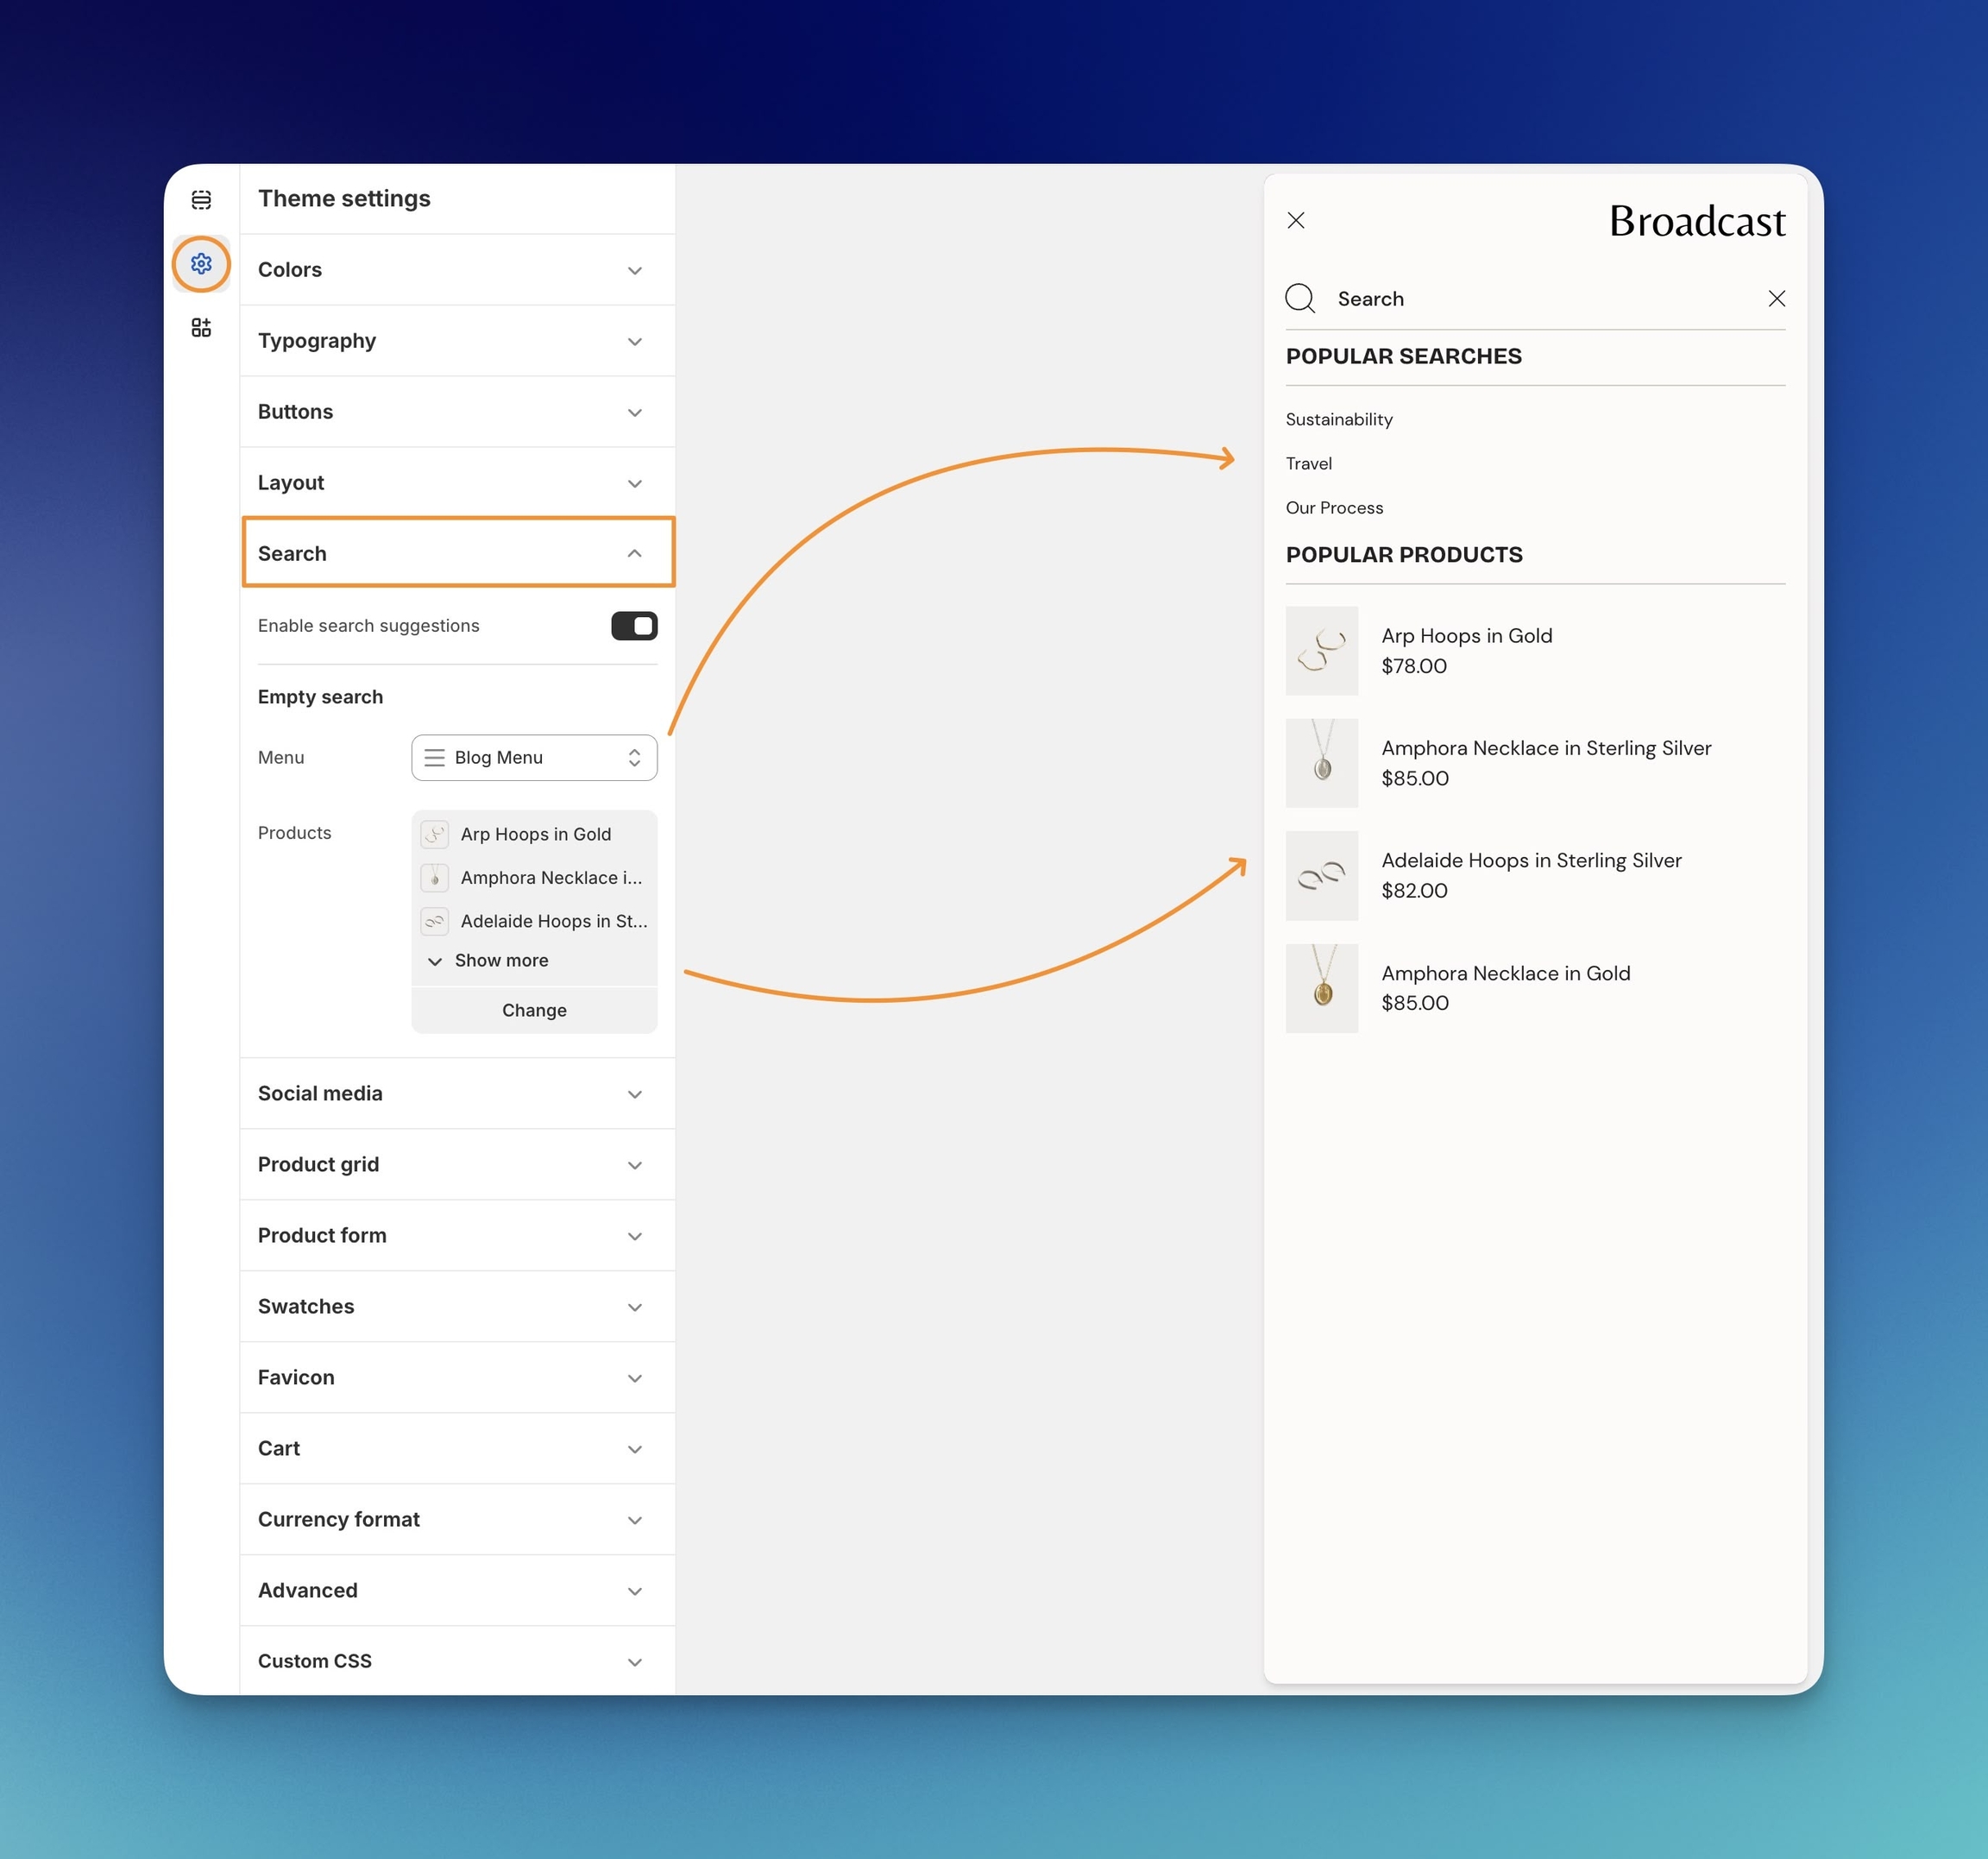Image resolution: width=1988 pixels, height=1859 pixels.
Task: Click the magnifying glass search icon
Action: pyautogui.click(x=1300, y=298)
